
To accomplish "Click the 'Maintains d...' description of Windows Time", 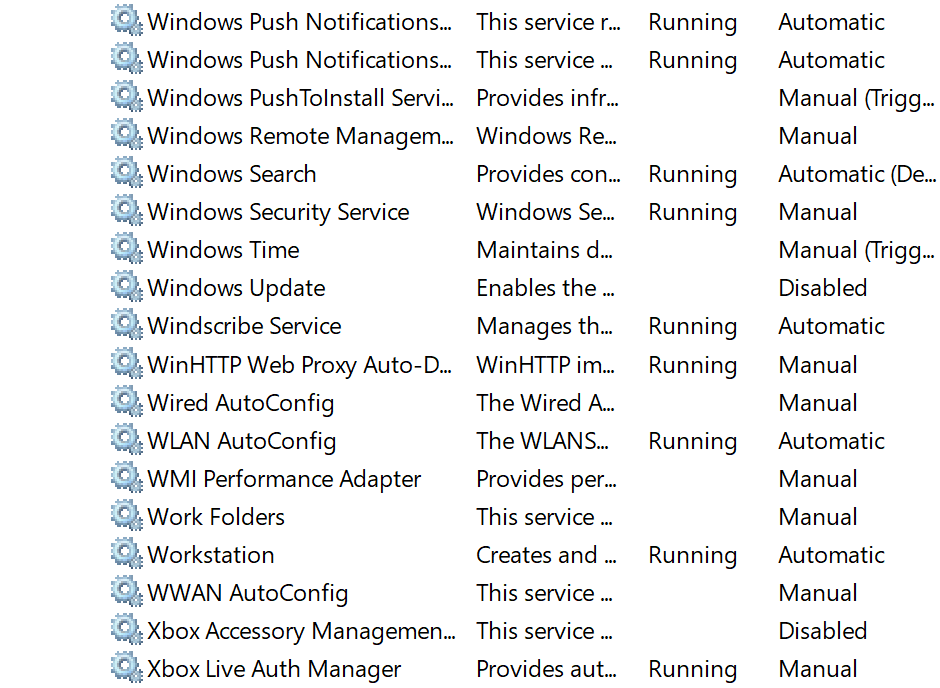I will [x=544, y=250].
